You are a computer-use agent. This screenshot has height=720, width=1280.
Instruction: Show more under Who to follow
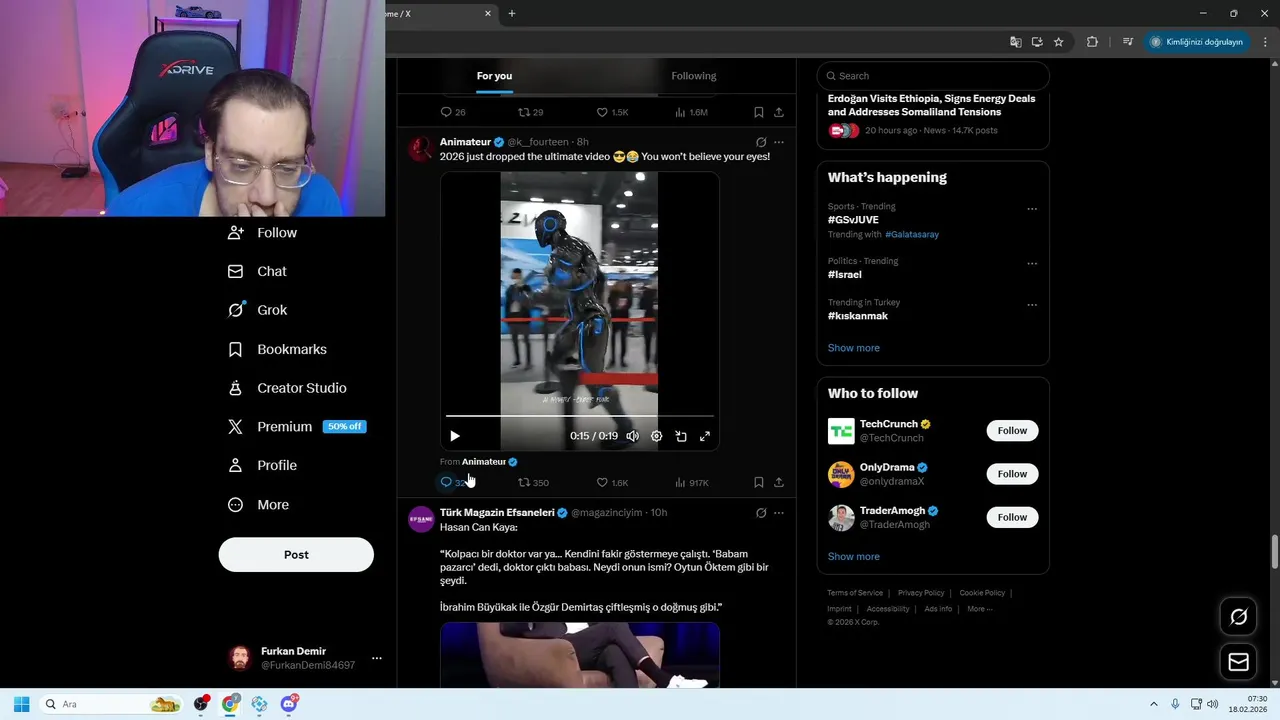(854, 557)
